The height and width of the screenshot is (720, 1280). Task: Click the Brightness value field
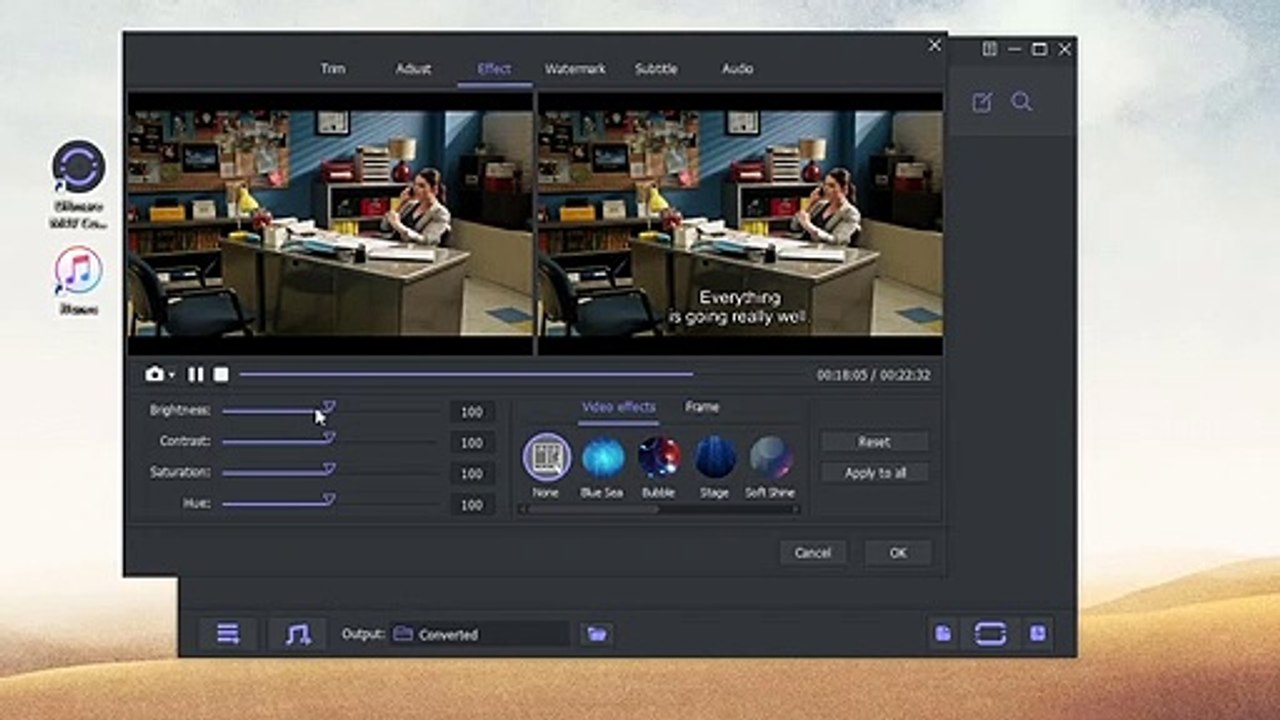(472, 412)
